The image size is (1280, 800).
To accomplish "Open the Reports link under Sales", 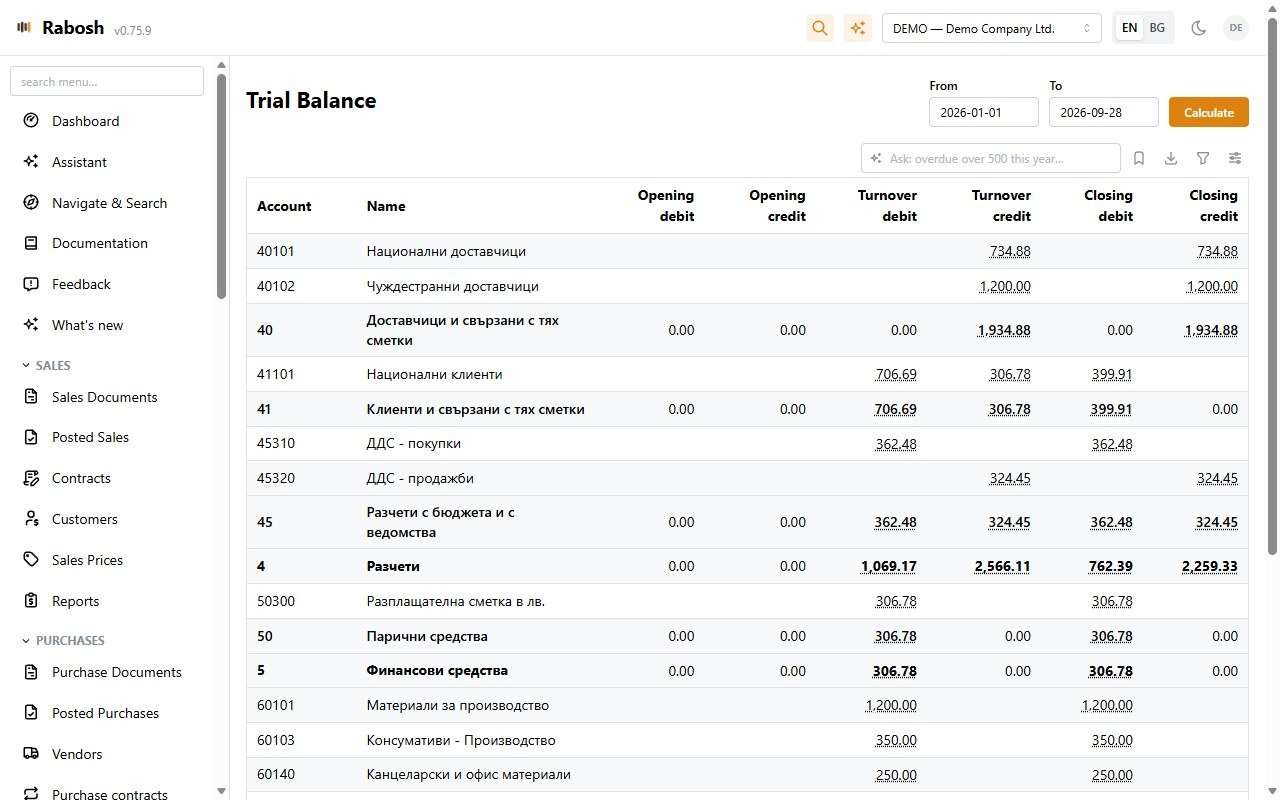I will 76,601.
